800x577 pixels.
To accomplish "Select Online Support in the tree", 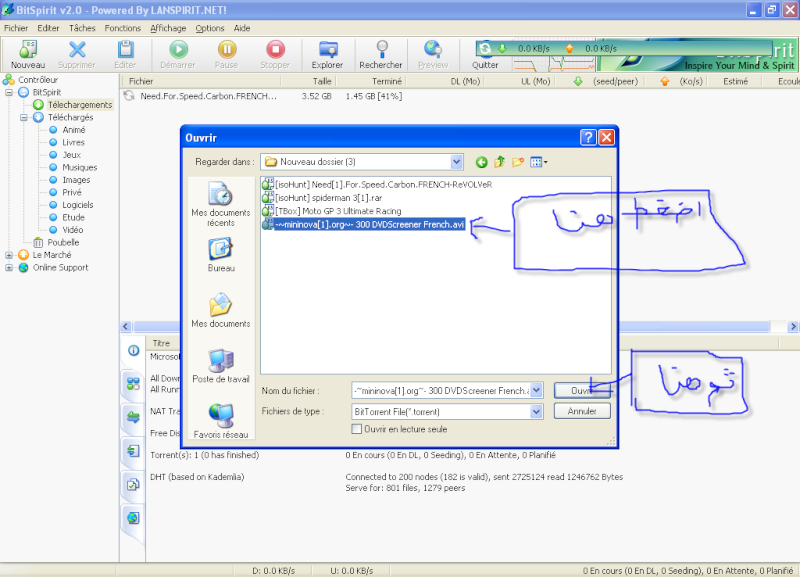I will point(60,267).
